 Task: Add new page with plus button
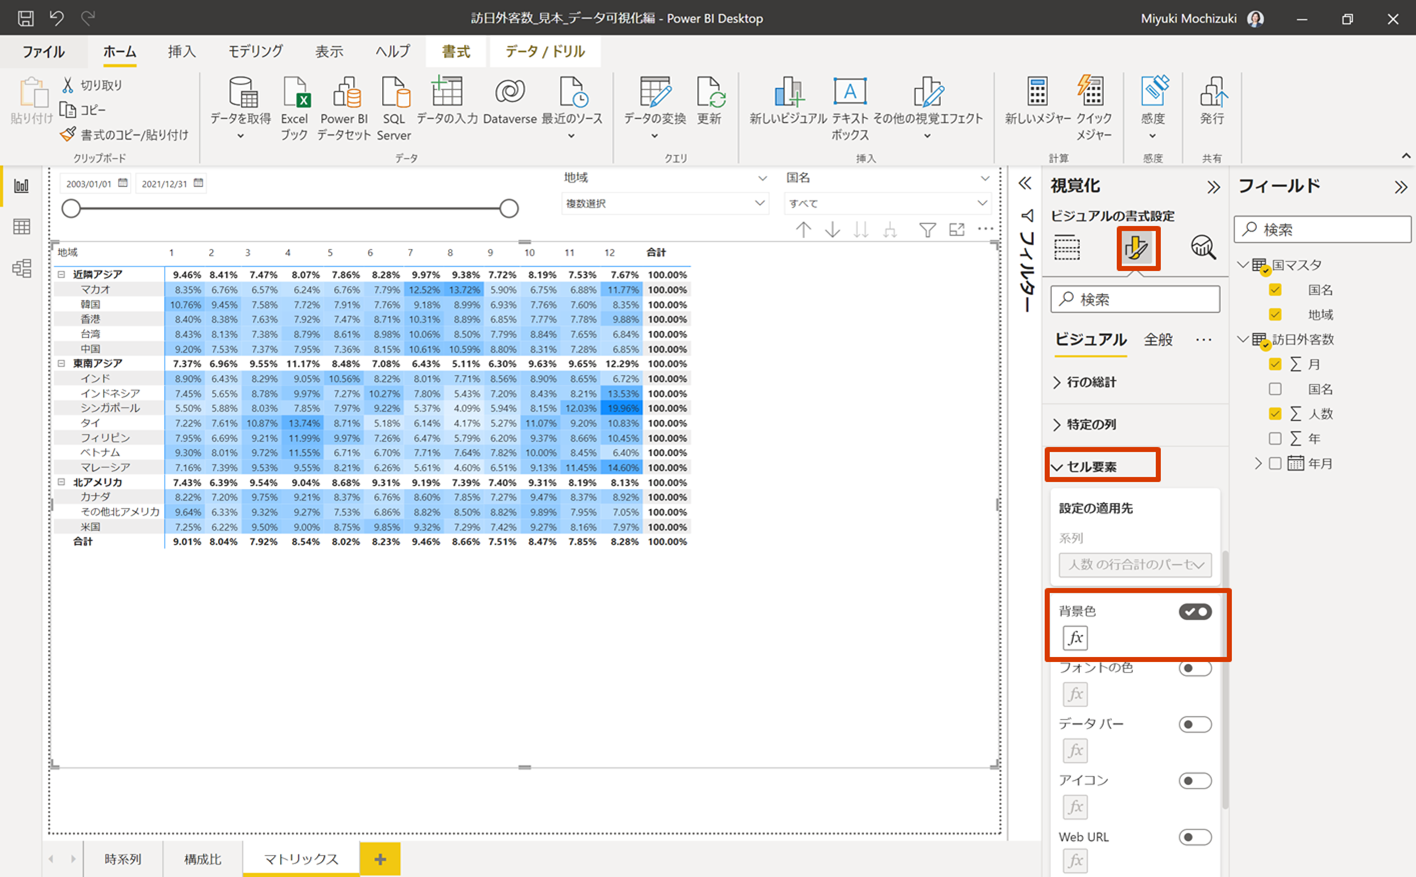pyautogui.click(x=380, y=859)
